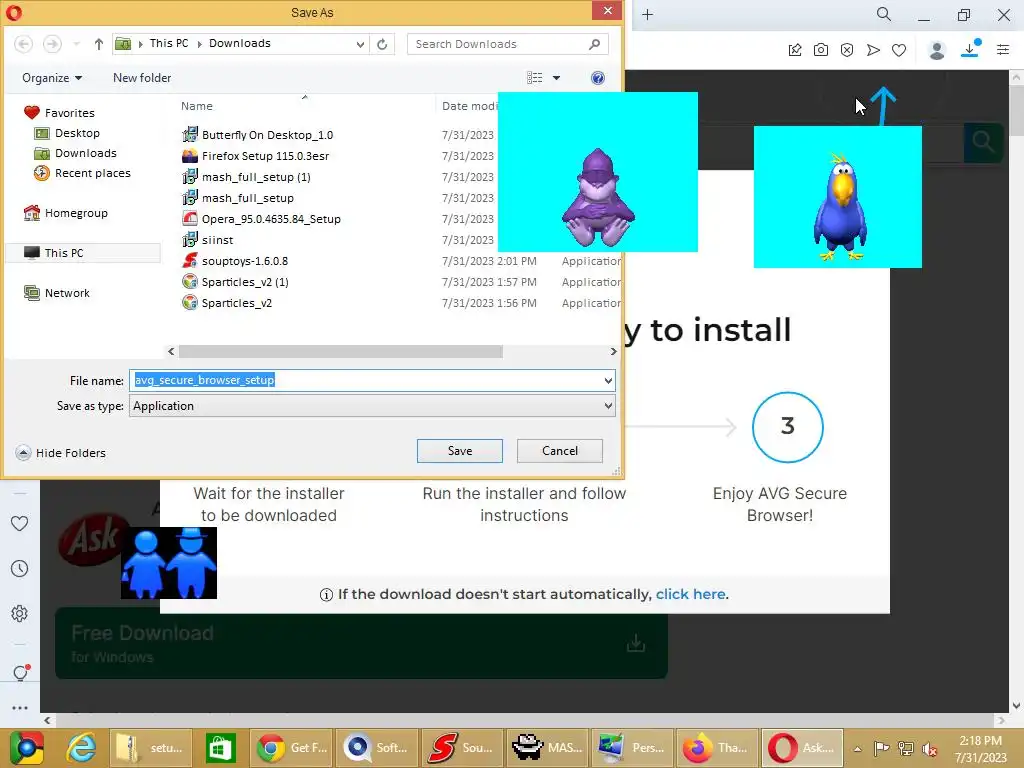Click the Search Downloads field
The height and width of the screenshot is (768, 1024).
pyautogui.click(x=507, y=44)
